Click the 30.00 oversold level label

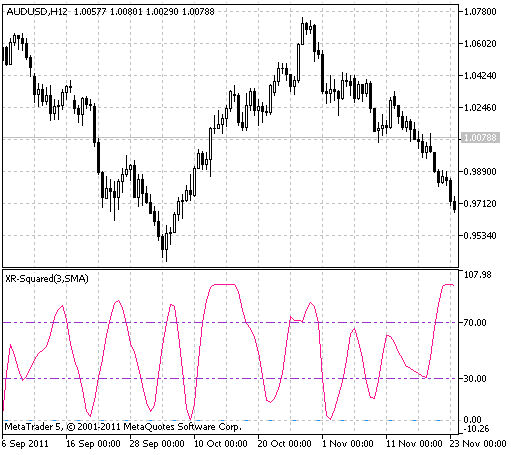475,378
